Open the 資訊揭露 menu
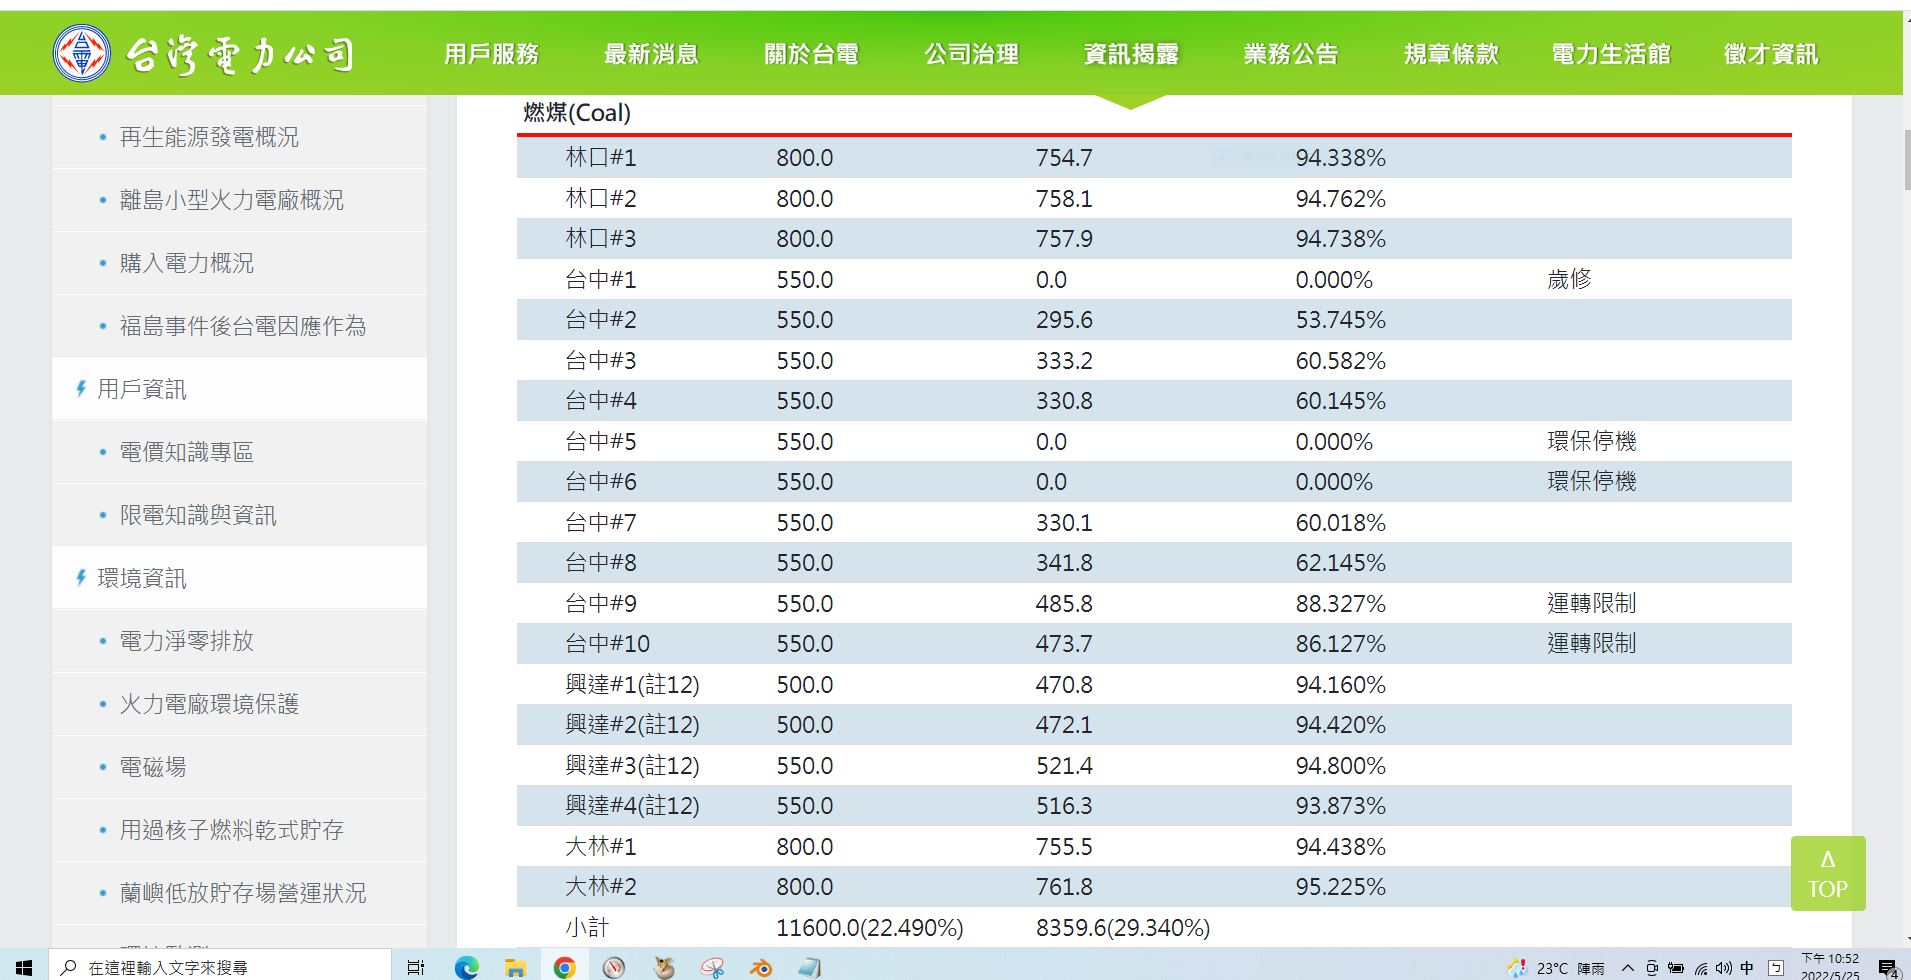This screenshot has height=980, width=1911. [x=1131, y=54]
